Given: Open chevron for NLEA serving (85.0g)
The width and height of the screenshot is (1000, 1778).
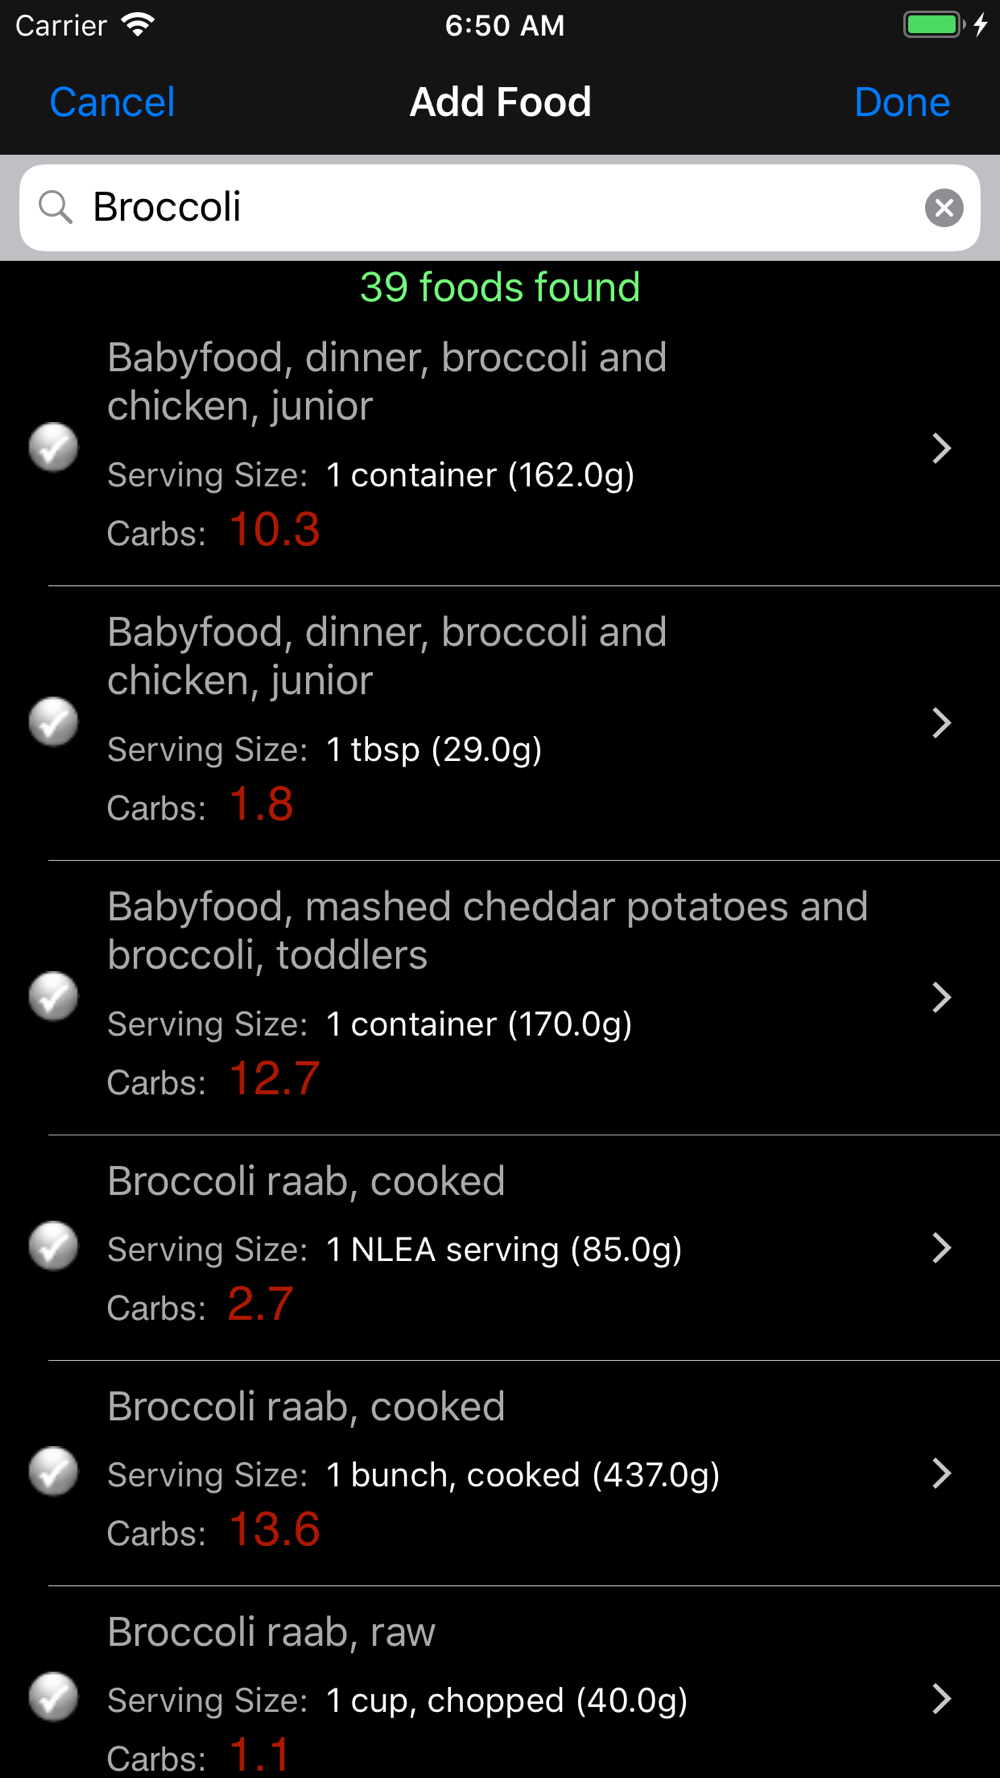Looking at the screenshot, I should coord(940,1248).
